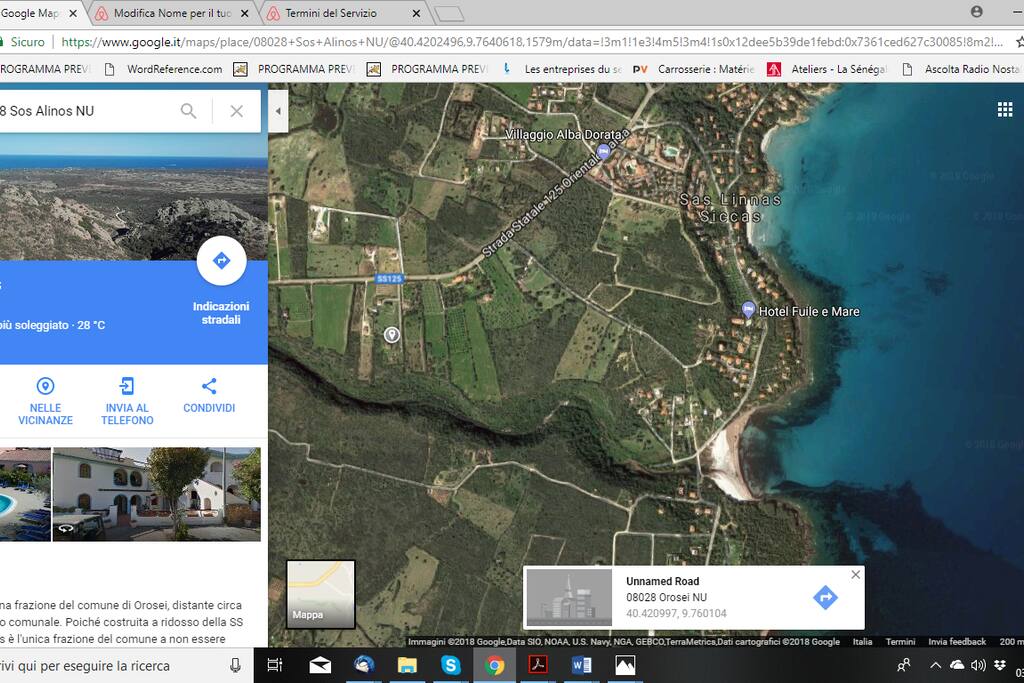Click the Dropbox tray icon
The image size is (1024, 683).
coord(1000,665)
